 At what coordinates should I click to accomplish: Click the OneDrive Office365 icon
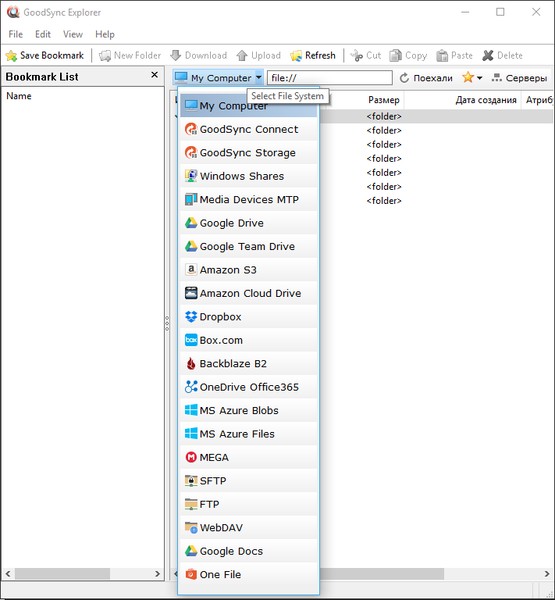coord(191,387)
